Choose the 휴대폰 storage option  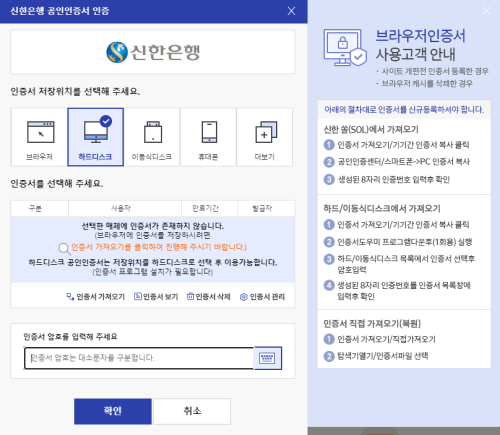click(208, 137)
